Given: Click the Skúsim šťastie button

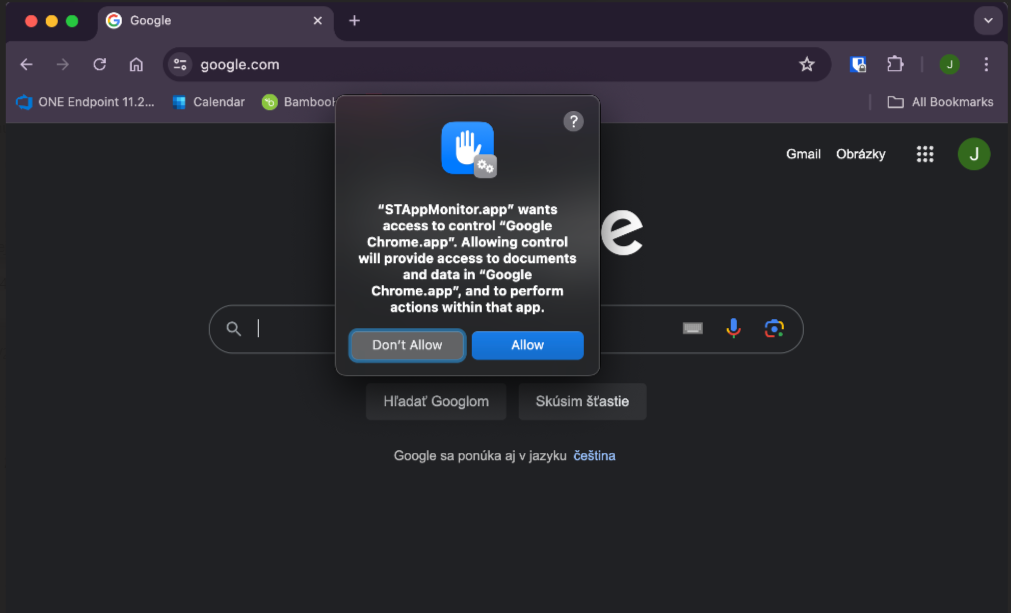Looking at the screenshot, I should coord(582,402).
